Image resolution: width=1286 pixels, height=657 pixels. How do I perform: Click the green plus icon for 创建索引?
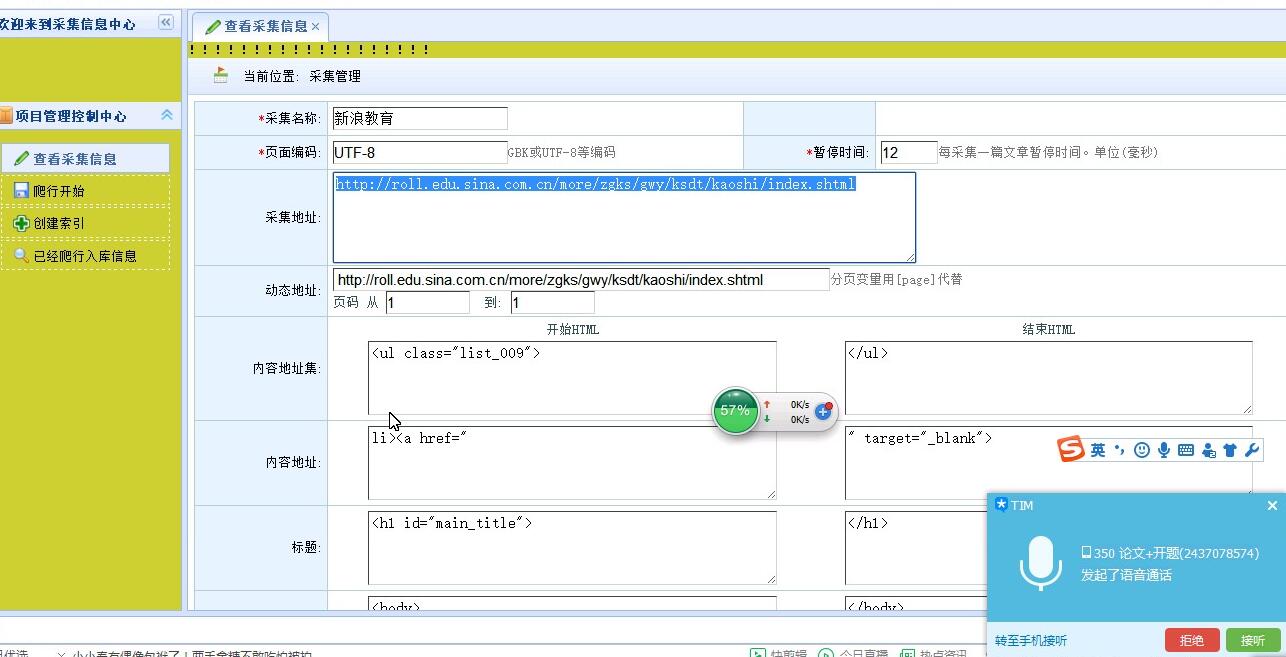21,223
